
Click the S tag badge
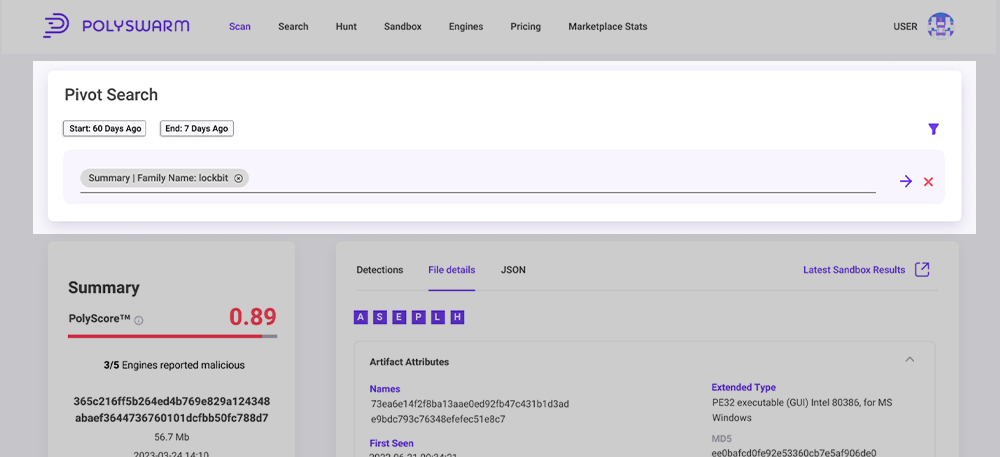(x=379, y=317)
